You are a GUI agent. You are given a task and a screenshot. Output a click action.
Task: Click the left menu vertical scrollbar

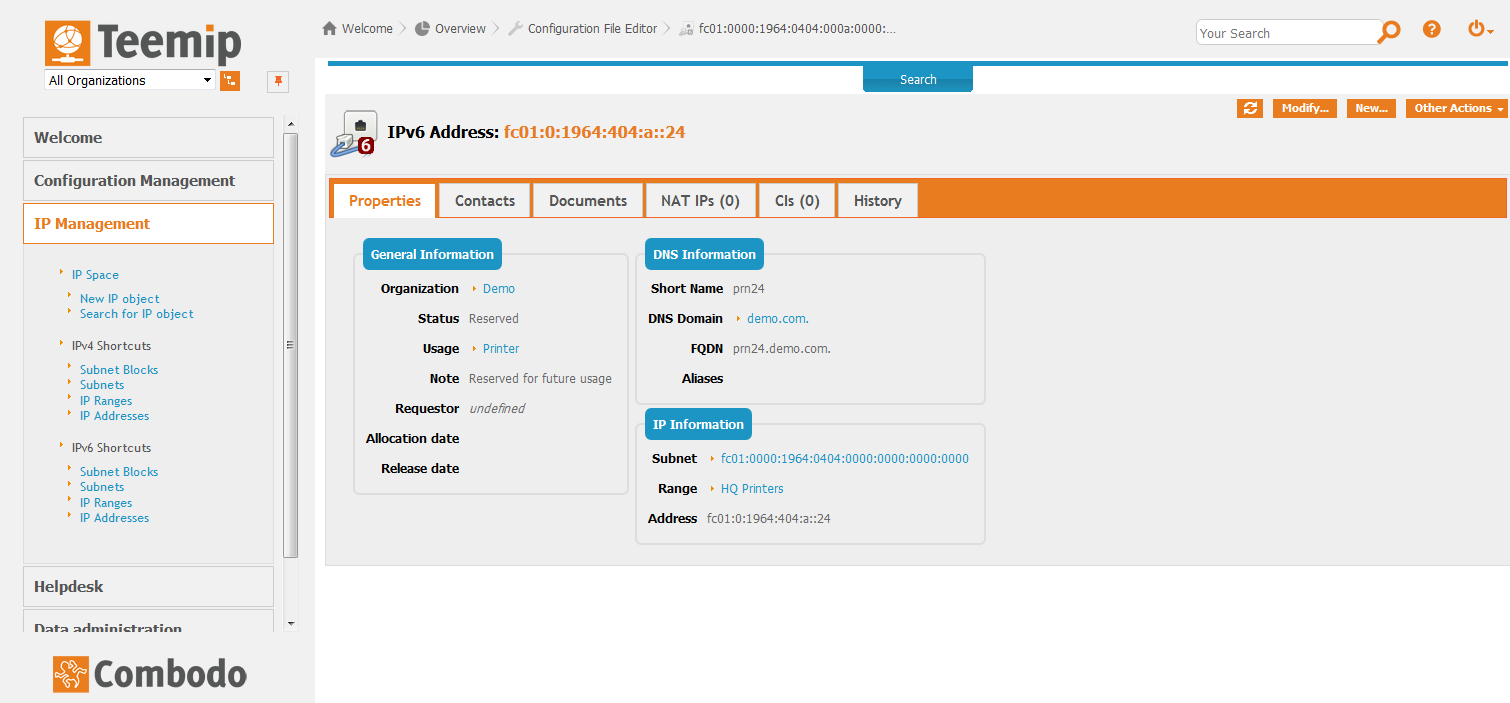pyautogui.click(x=291, y=345)
